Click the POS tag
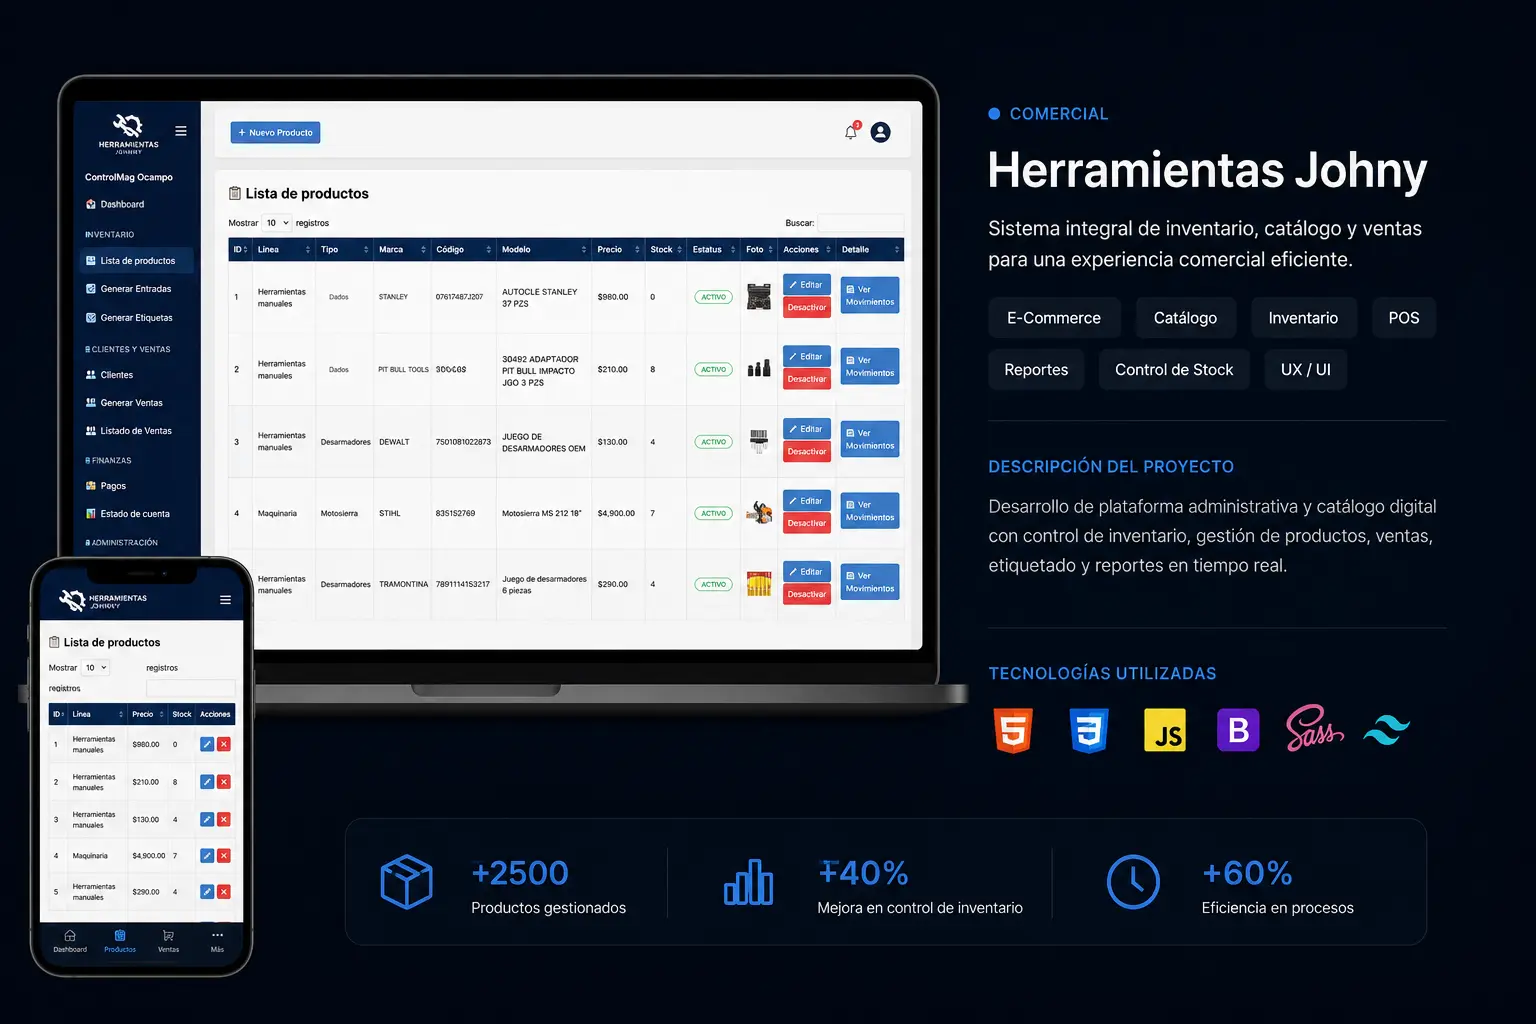The image size is (1536, 1024). 1404,318
